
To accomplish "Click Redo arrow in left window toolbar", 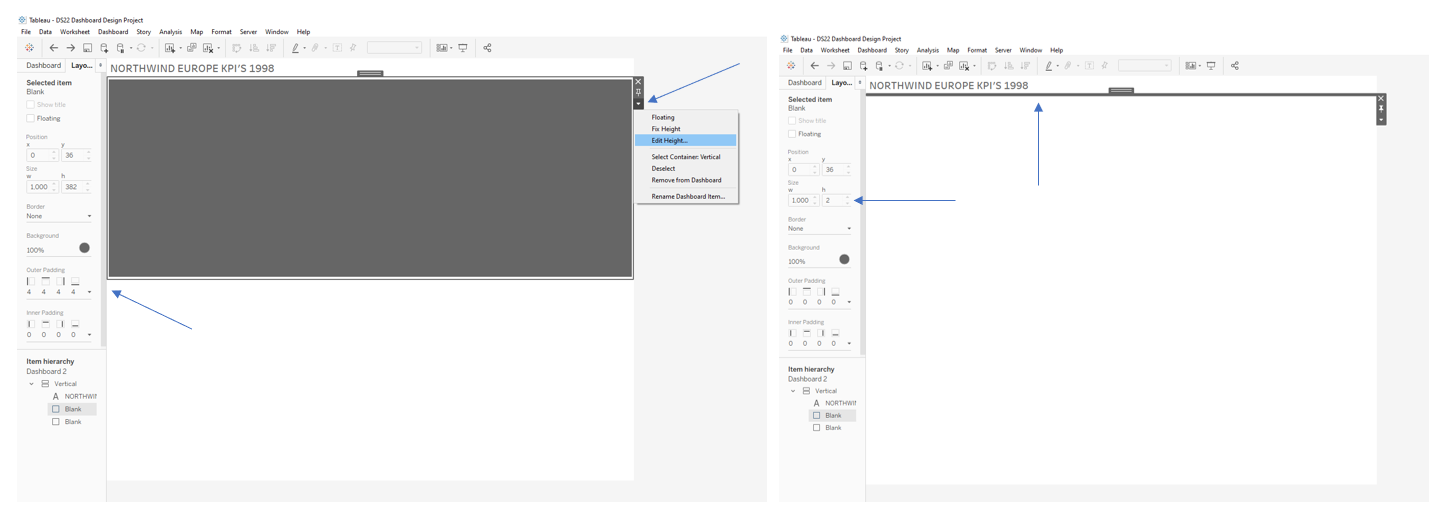I will [70, 48].
